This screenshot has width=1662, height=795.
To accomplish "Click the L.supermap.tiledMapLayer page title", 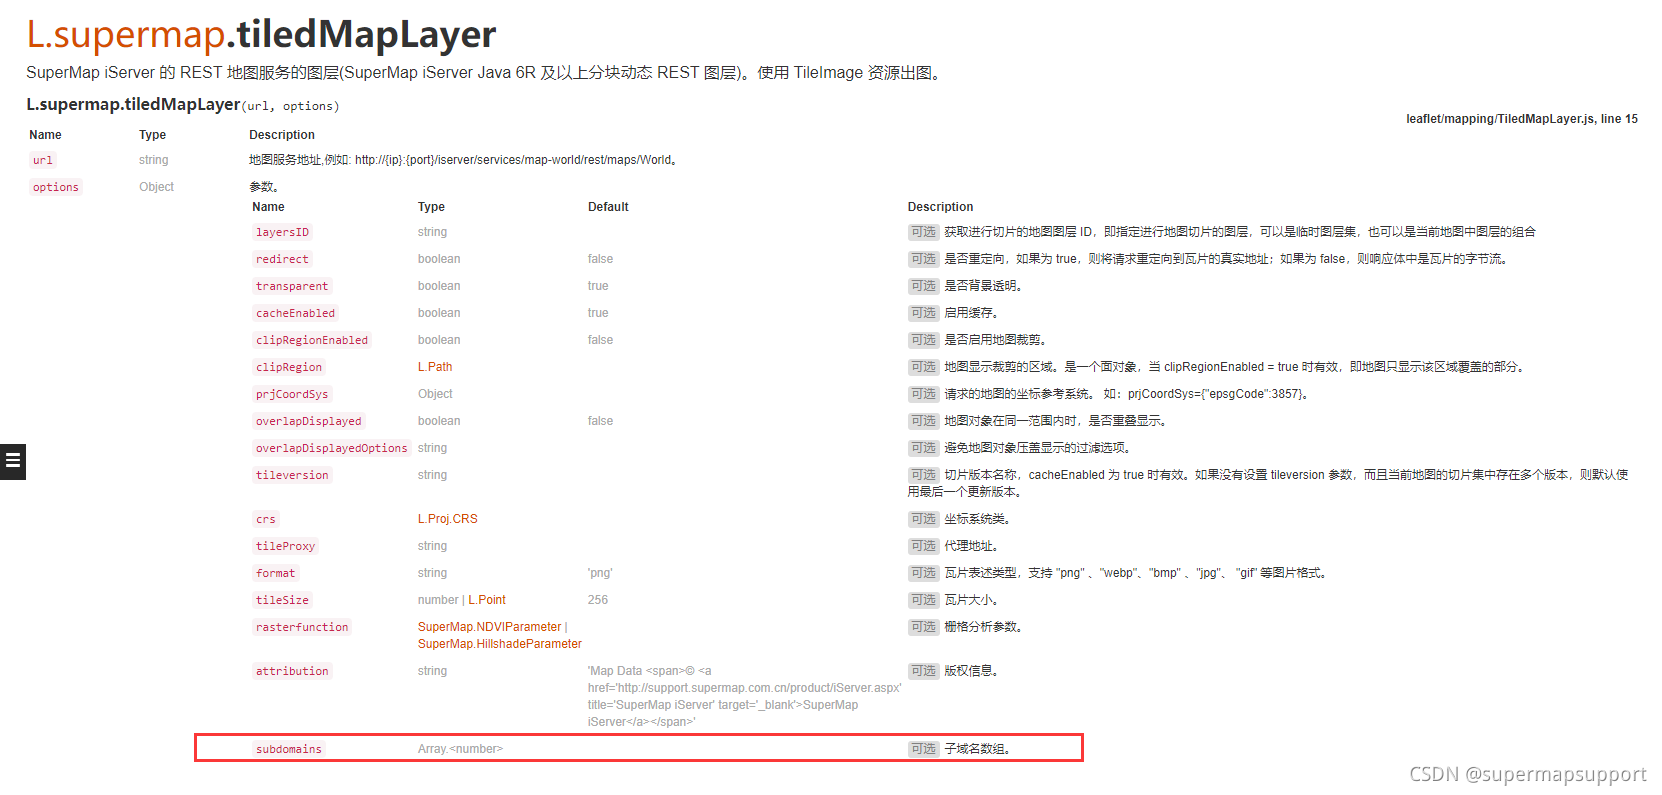I will tap(261, 34).
